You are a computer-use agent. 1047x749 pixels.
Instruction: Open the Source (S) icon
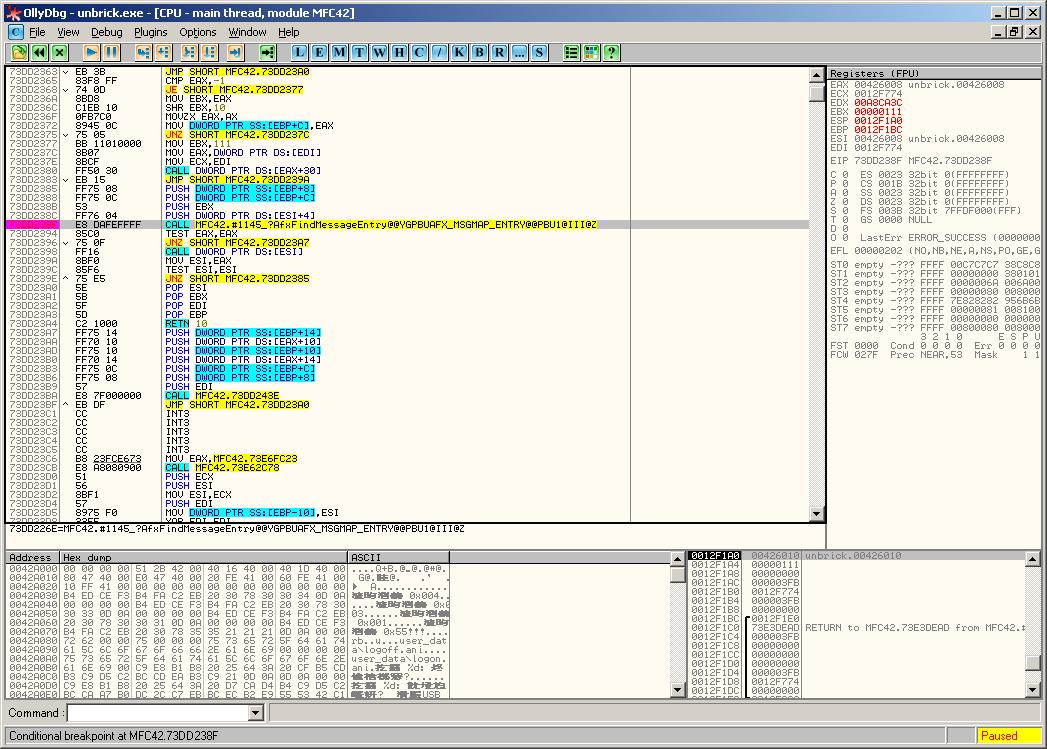tap(540, 52)
